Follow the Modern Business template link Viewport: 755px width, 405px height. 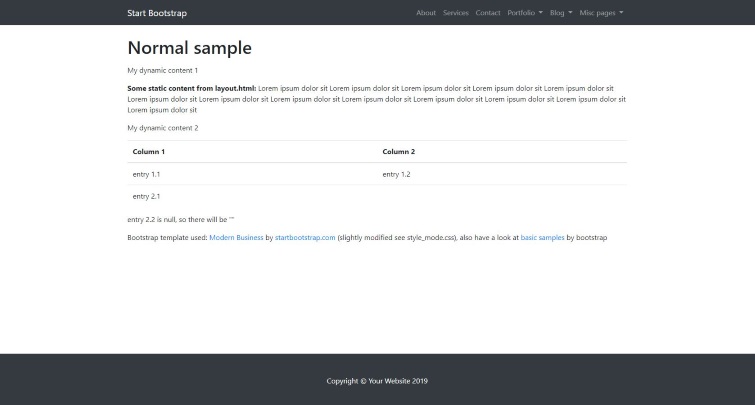236,238
